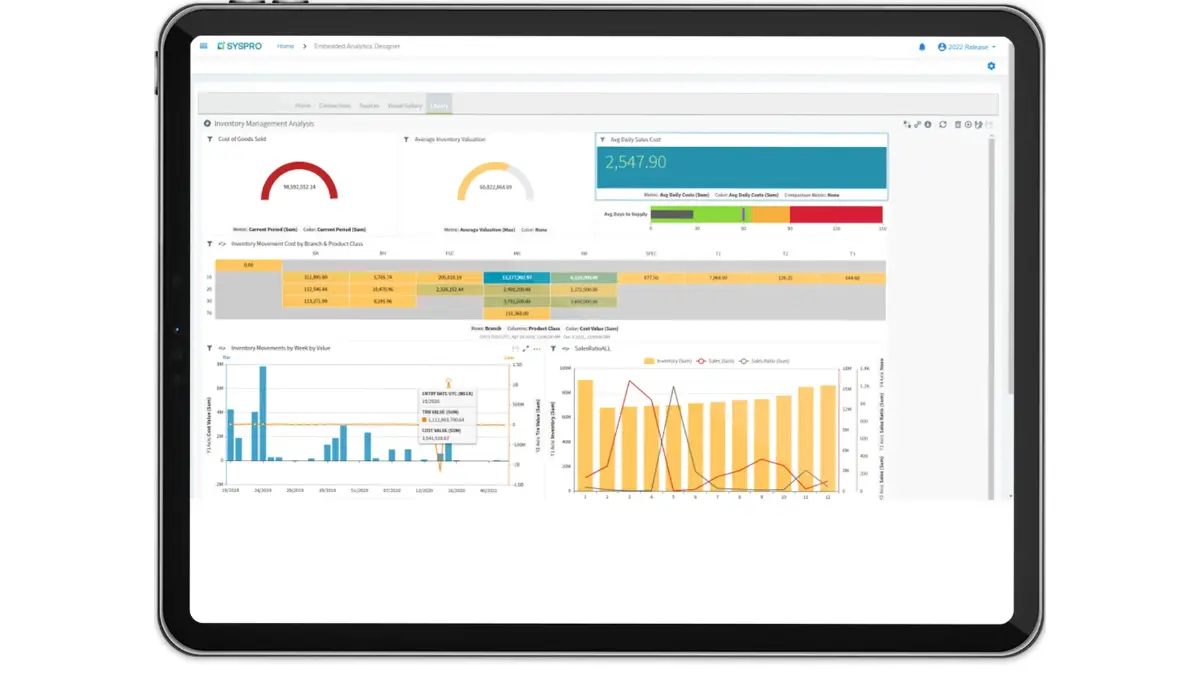The height and width of the screenshot is (675, 1200).
Task: Click the share link icon on the toolbar
Action: pyautogui.click(x=918, y=124)
